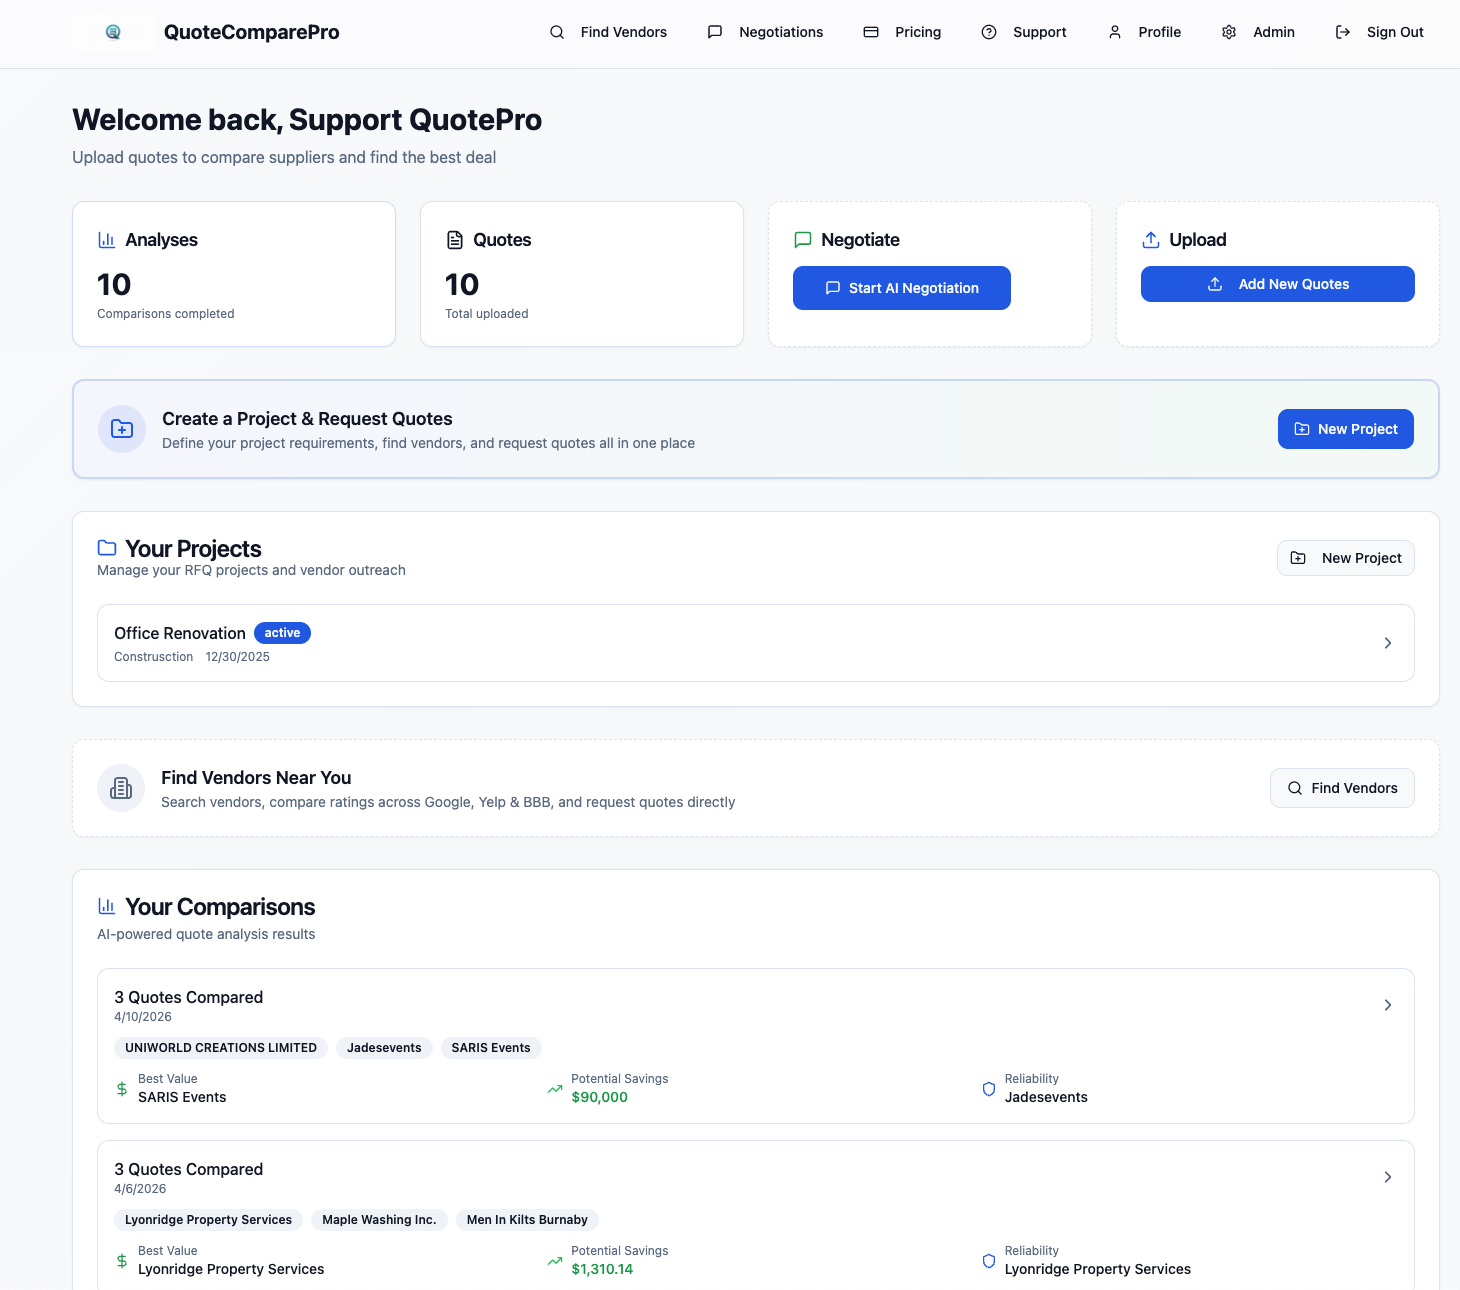Click the exit arrow icon beside Sign Out
This screenshot has height=1290, width=1460.
click(x=1343, y=32)
